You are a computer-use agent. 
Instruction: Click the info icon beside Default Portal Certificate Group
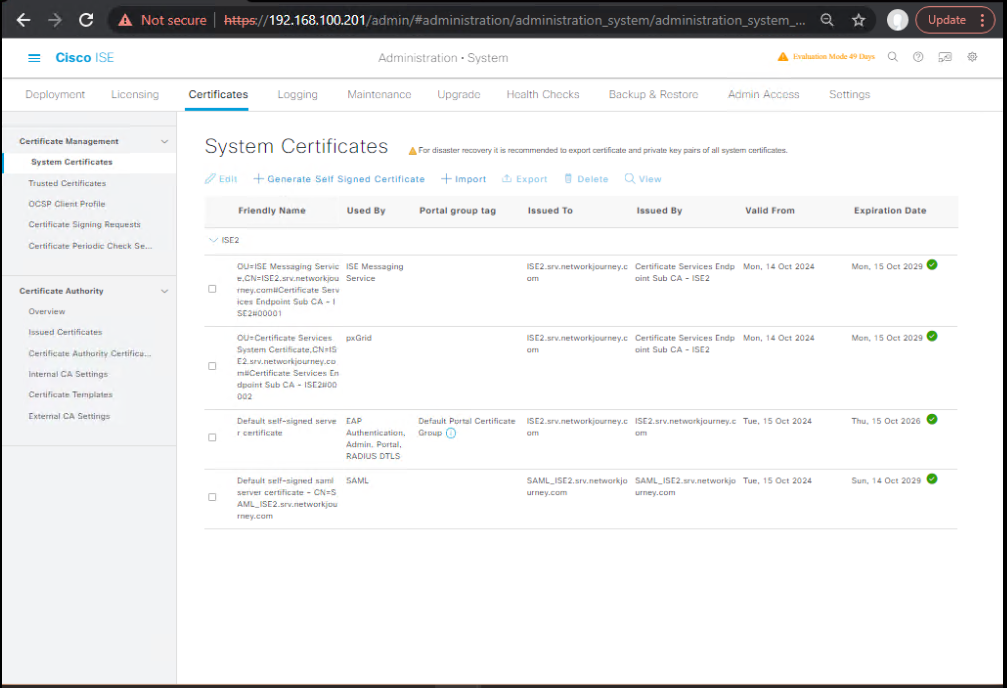(x=451, y=434)
